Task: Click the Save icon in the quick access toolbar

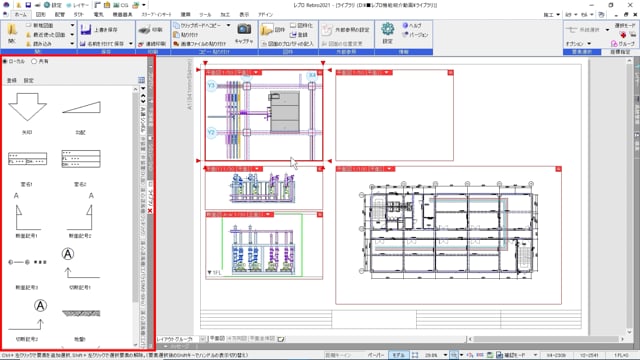Action: pos(28,5)
